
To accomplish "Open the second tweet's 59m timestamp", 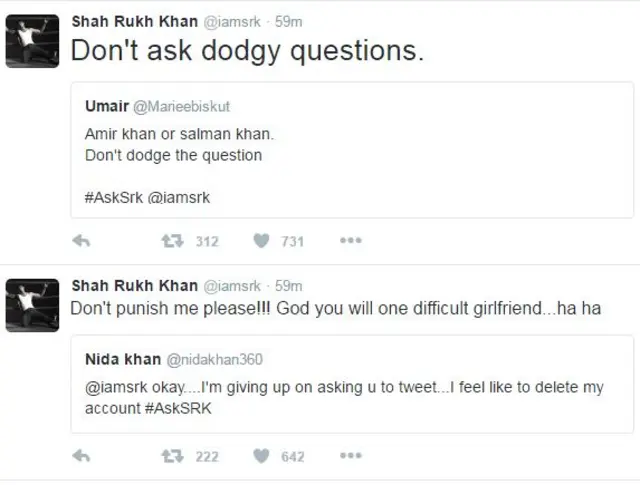I will [288, 286].
